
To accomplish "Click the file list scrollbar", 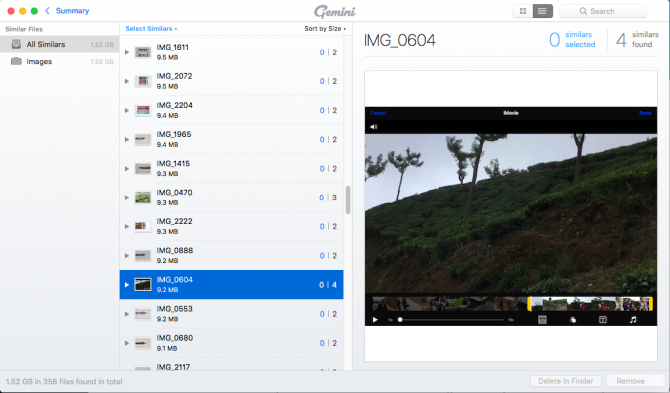I will (x=348, y=199).
